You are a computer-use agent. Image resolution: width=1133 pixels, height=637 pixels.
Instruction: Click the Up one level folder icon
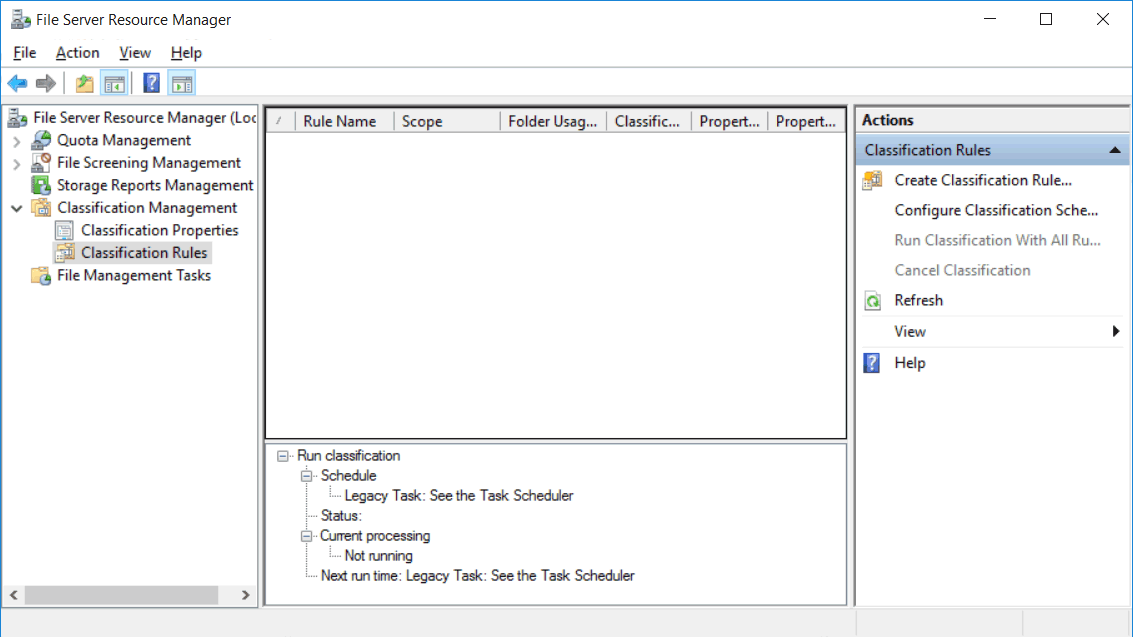pos(85,84)
